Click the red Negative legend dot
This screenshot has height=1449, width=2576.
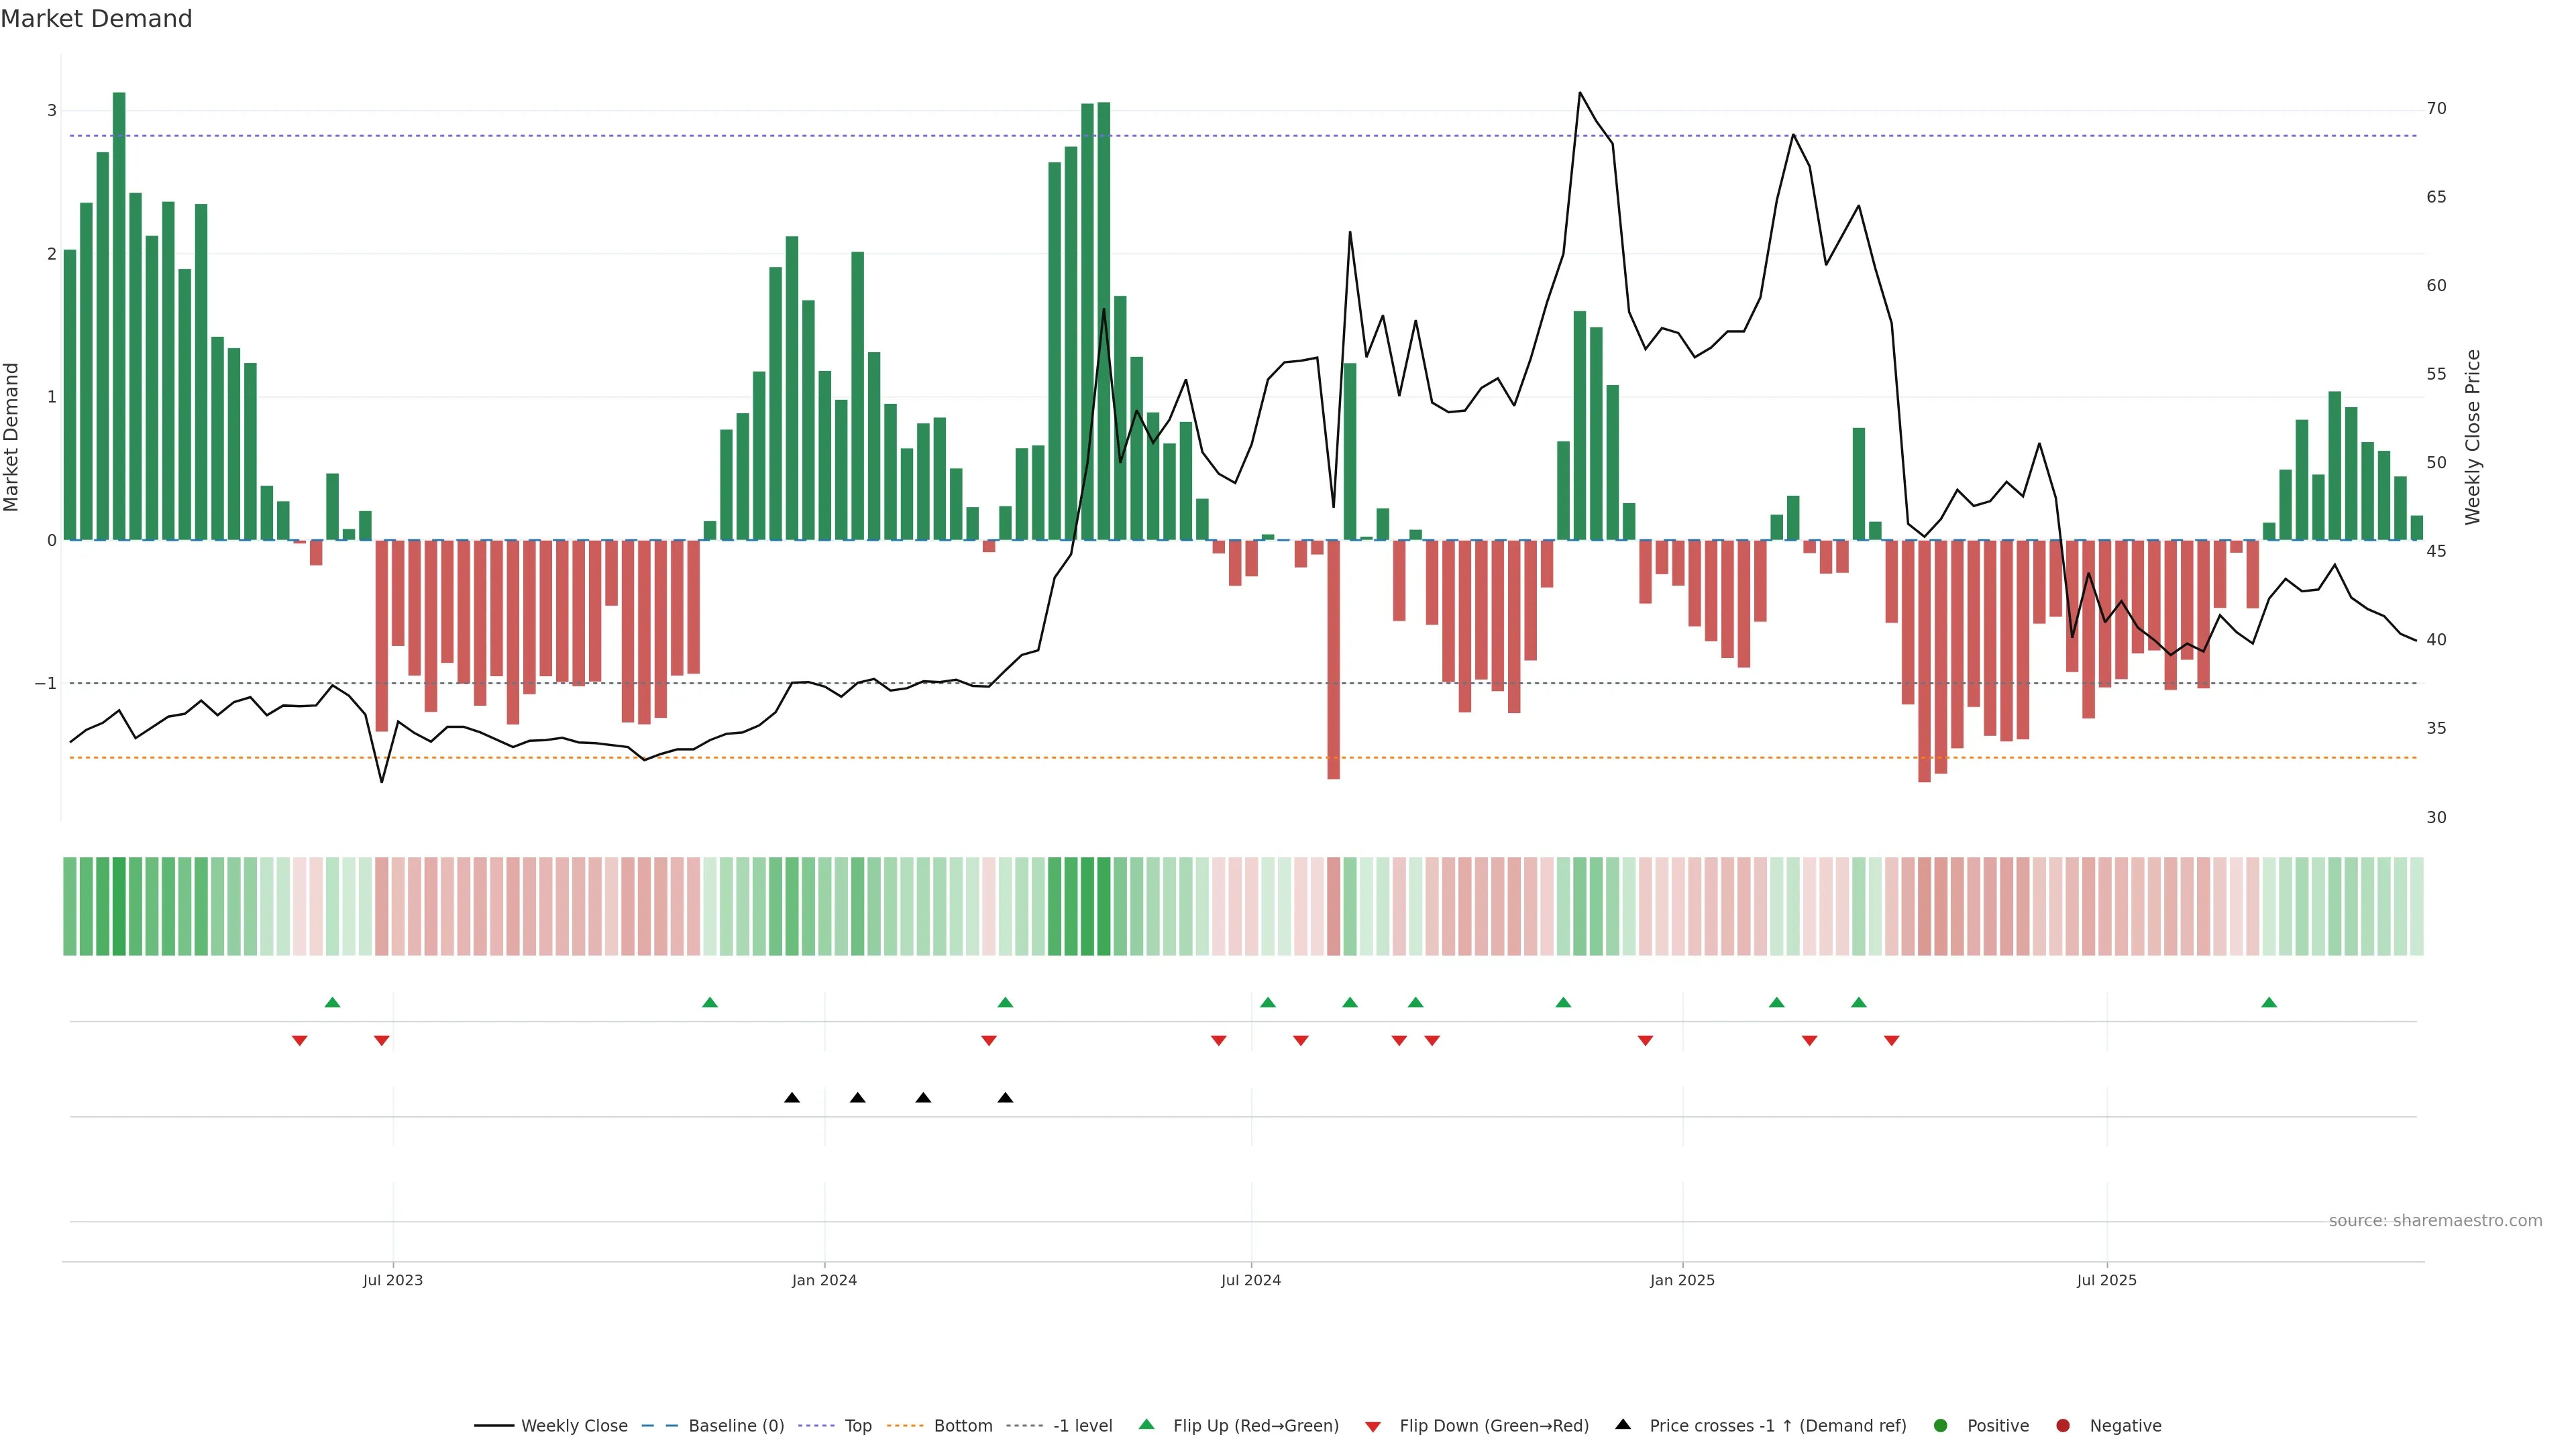2063,1426
